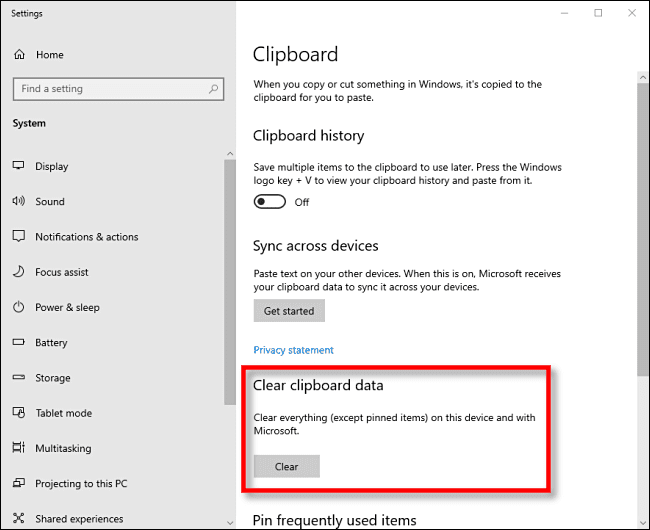Viewport: 650px width, 530px height.
Task: Click the Battery icon
Action: coord(18,342)
